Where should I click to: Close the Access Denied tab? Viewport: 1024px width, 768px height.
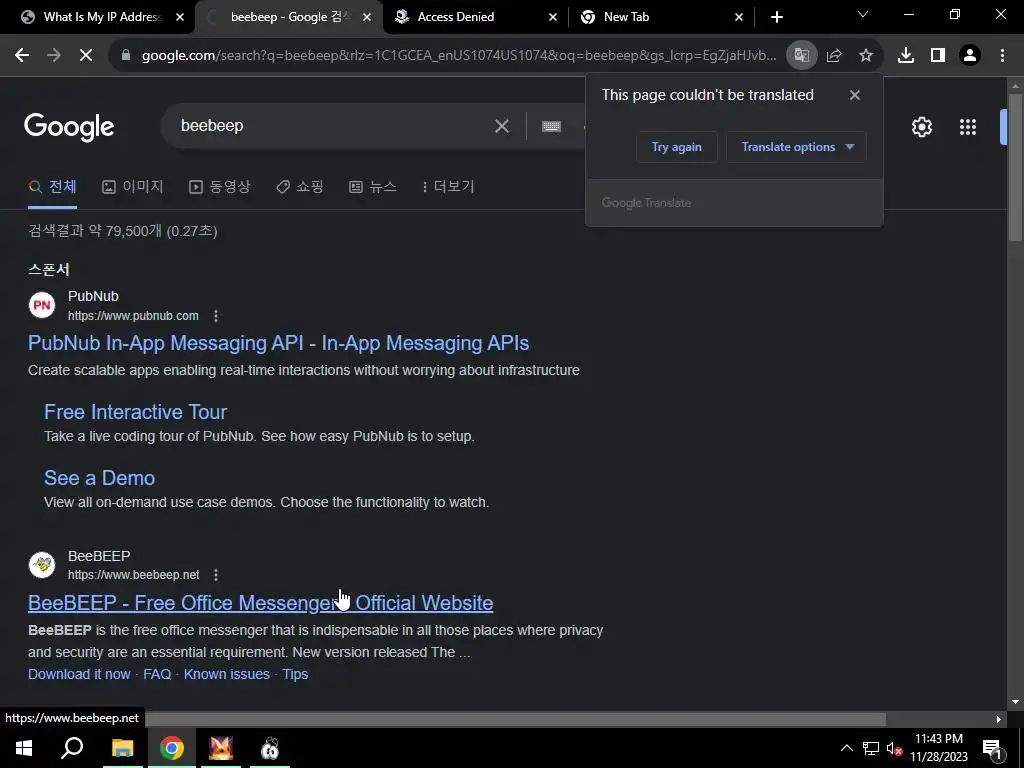552,18
